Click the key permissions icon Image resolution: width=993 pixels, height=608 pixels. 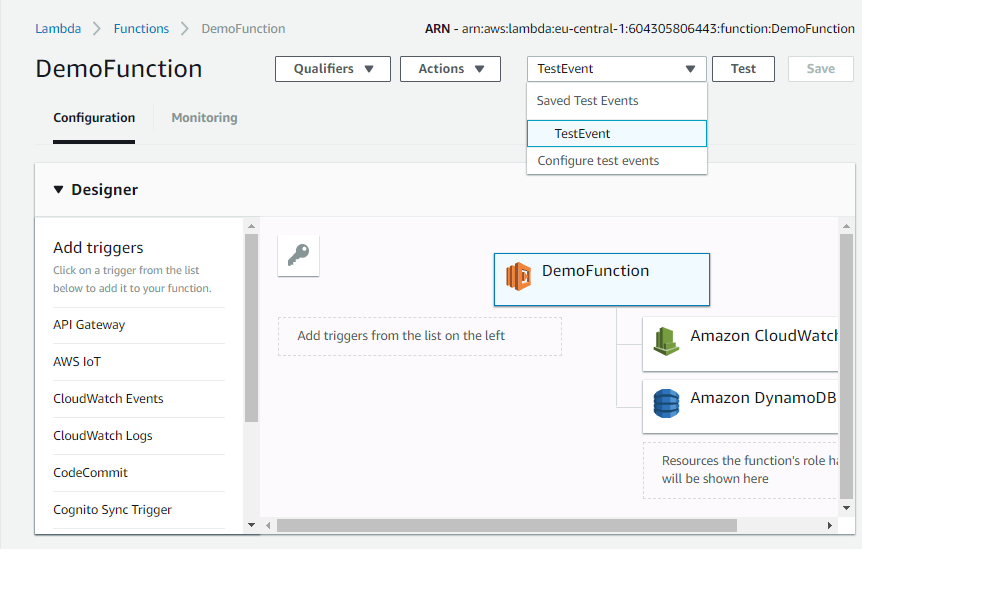298,256
